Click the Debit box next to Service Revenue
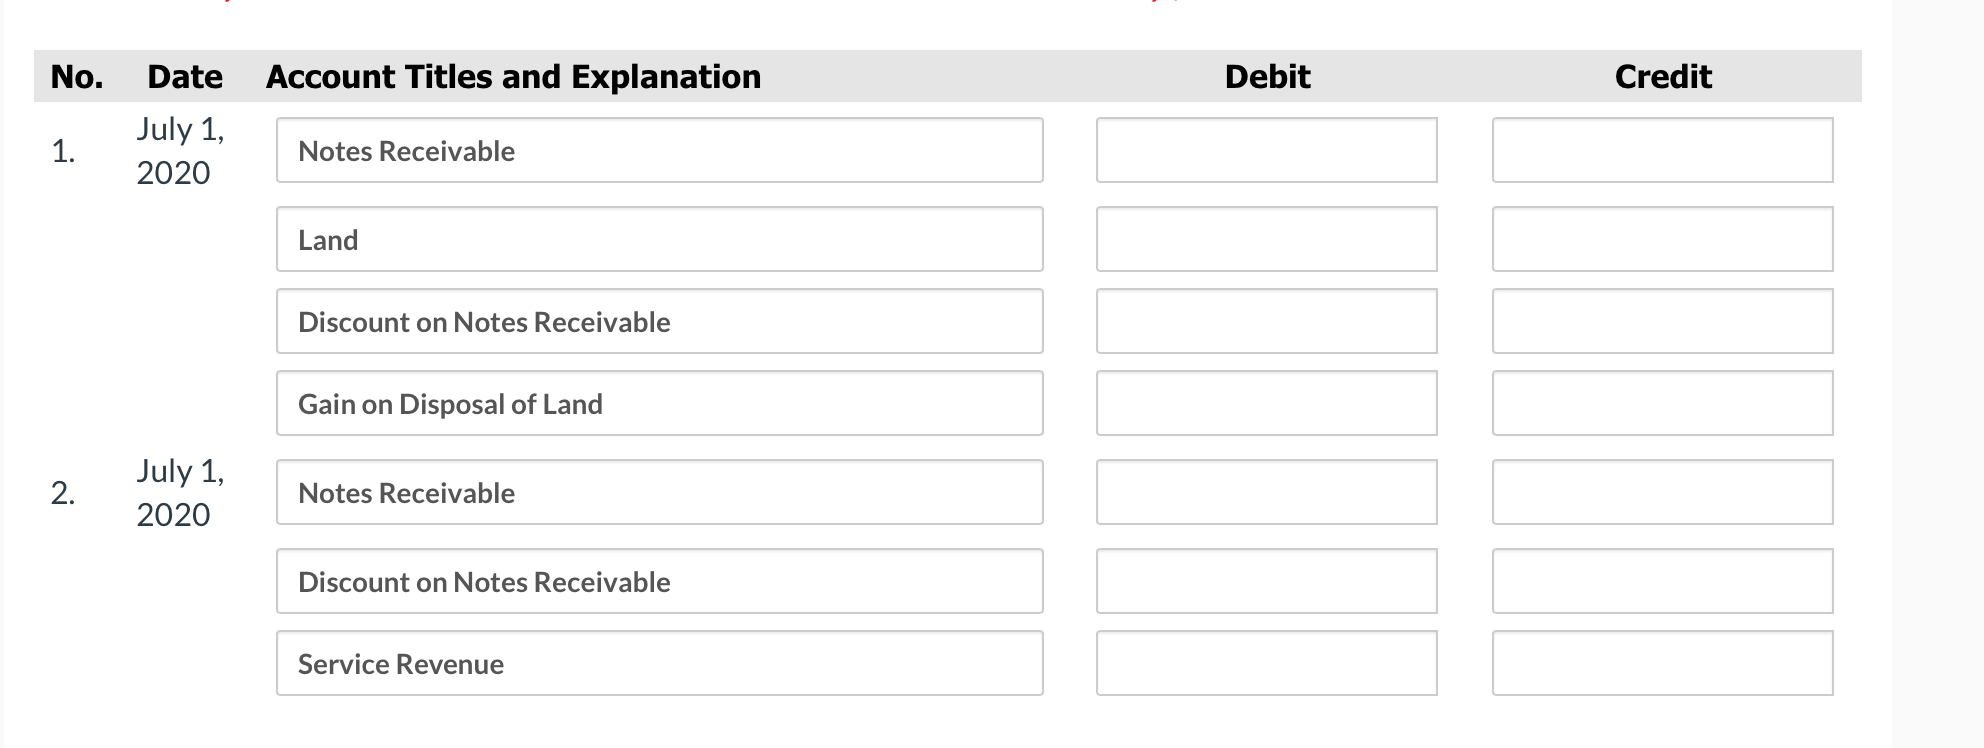 (x=1265, y=662)
